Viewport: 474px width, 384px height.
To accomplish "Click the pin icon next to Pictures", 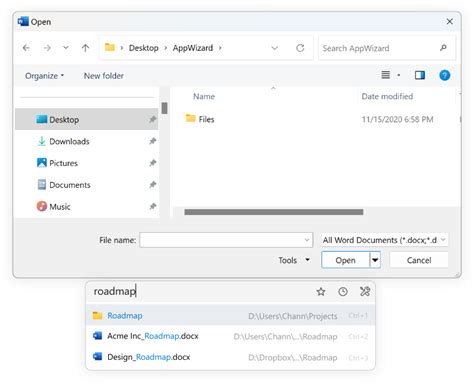I will tap(152, 163).
